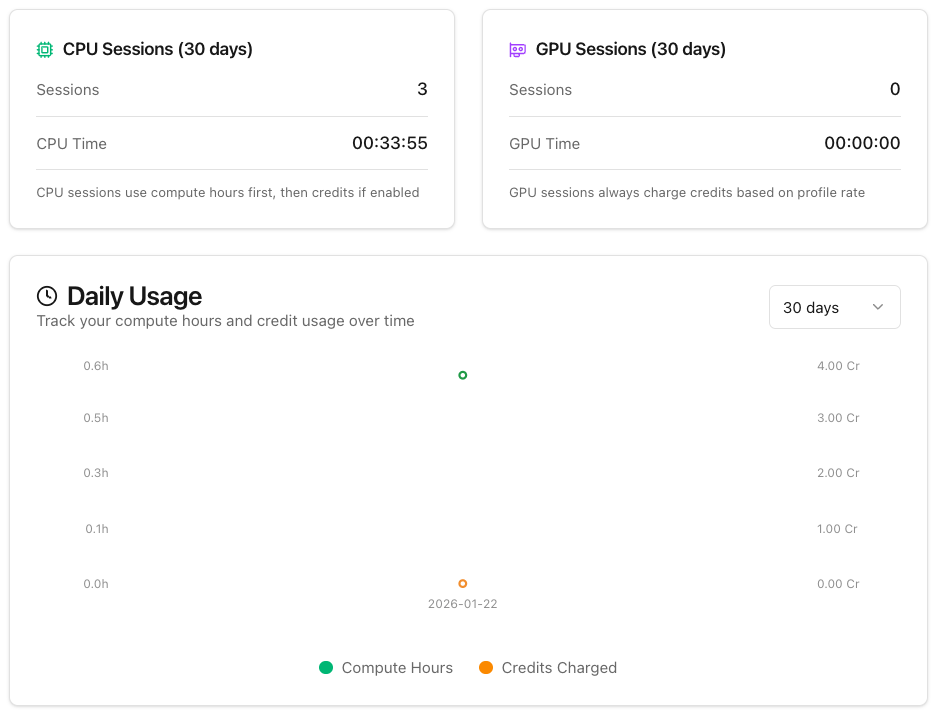Click the green Compute Hours legend dot

pos(326,668)
